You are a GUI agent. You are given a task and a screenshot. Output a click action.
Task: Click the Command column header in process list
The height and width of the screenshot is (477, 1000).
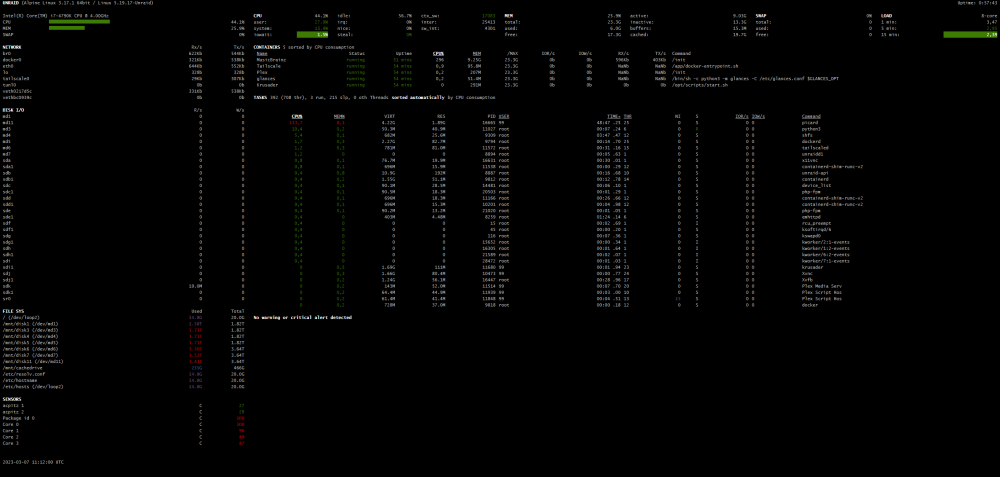[x=811, y=116]
